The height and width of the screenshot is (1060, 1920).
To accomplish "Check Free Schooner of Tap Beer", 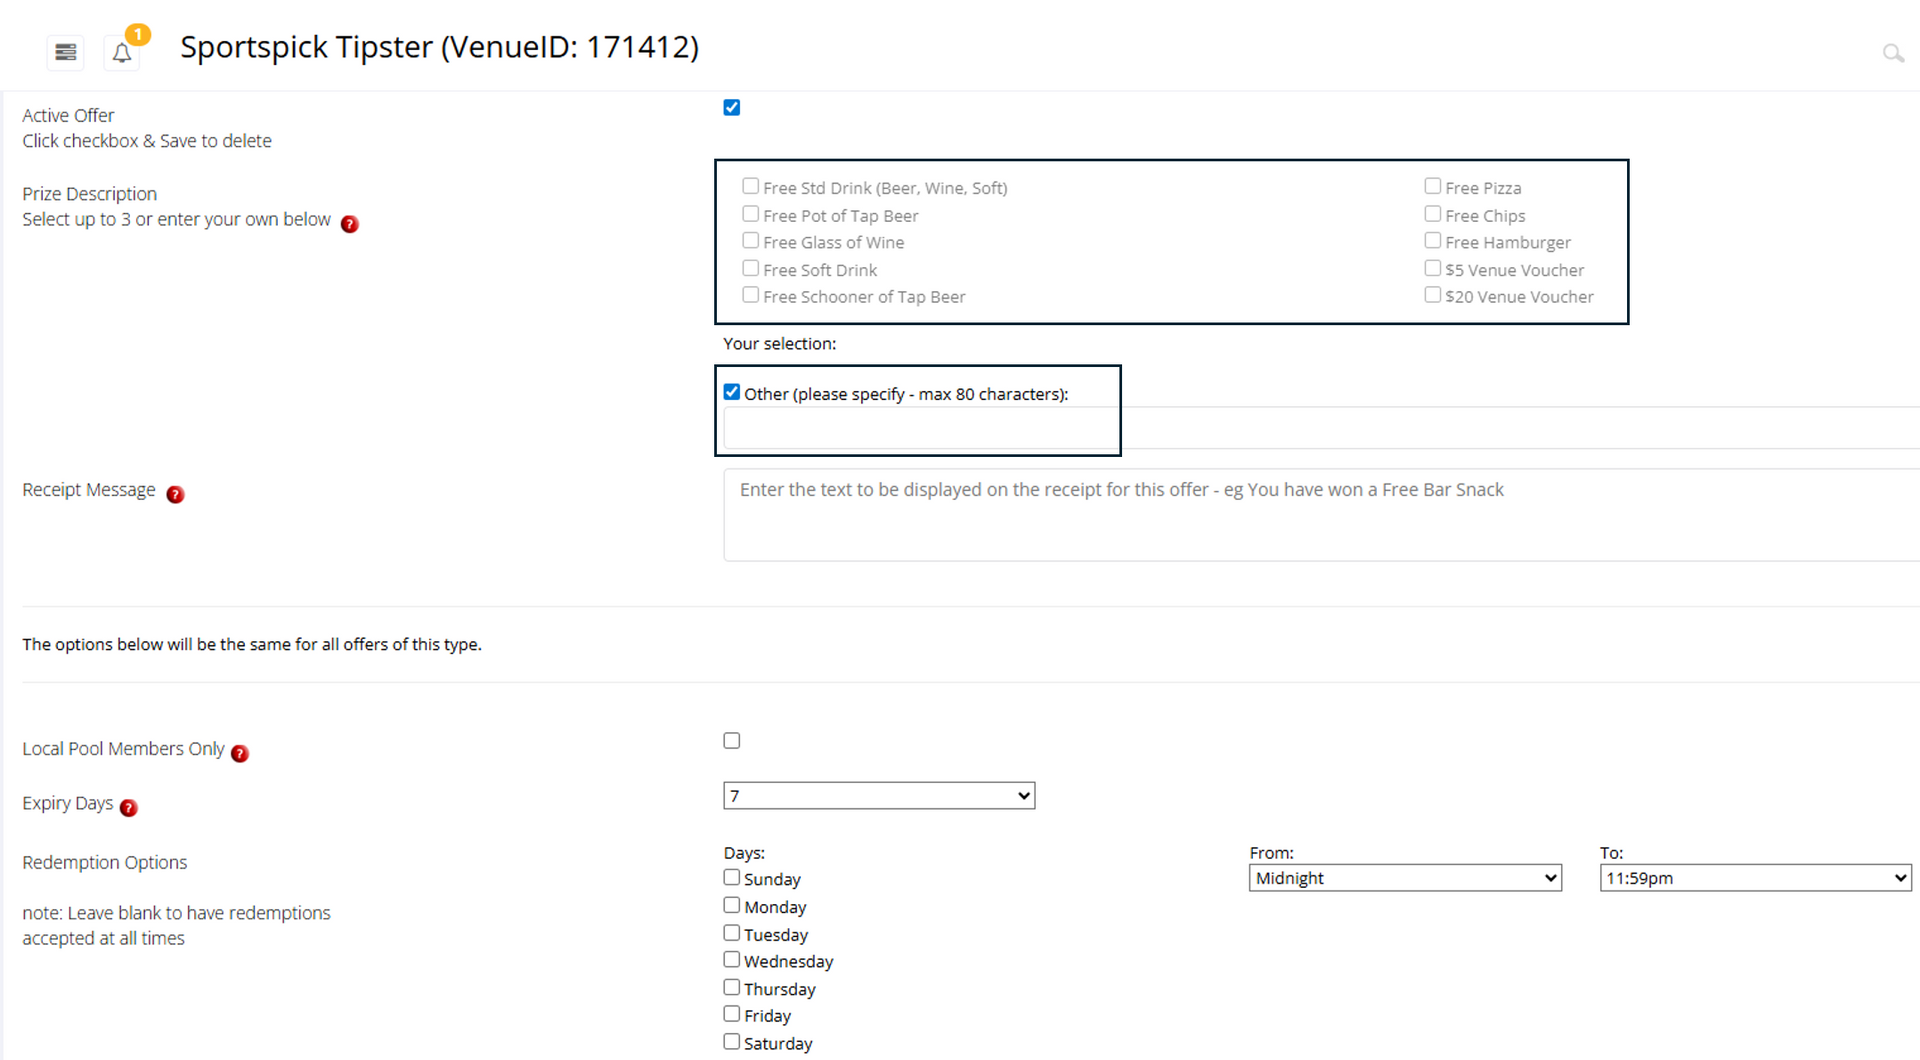I will point(751,296).
